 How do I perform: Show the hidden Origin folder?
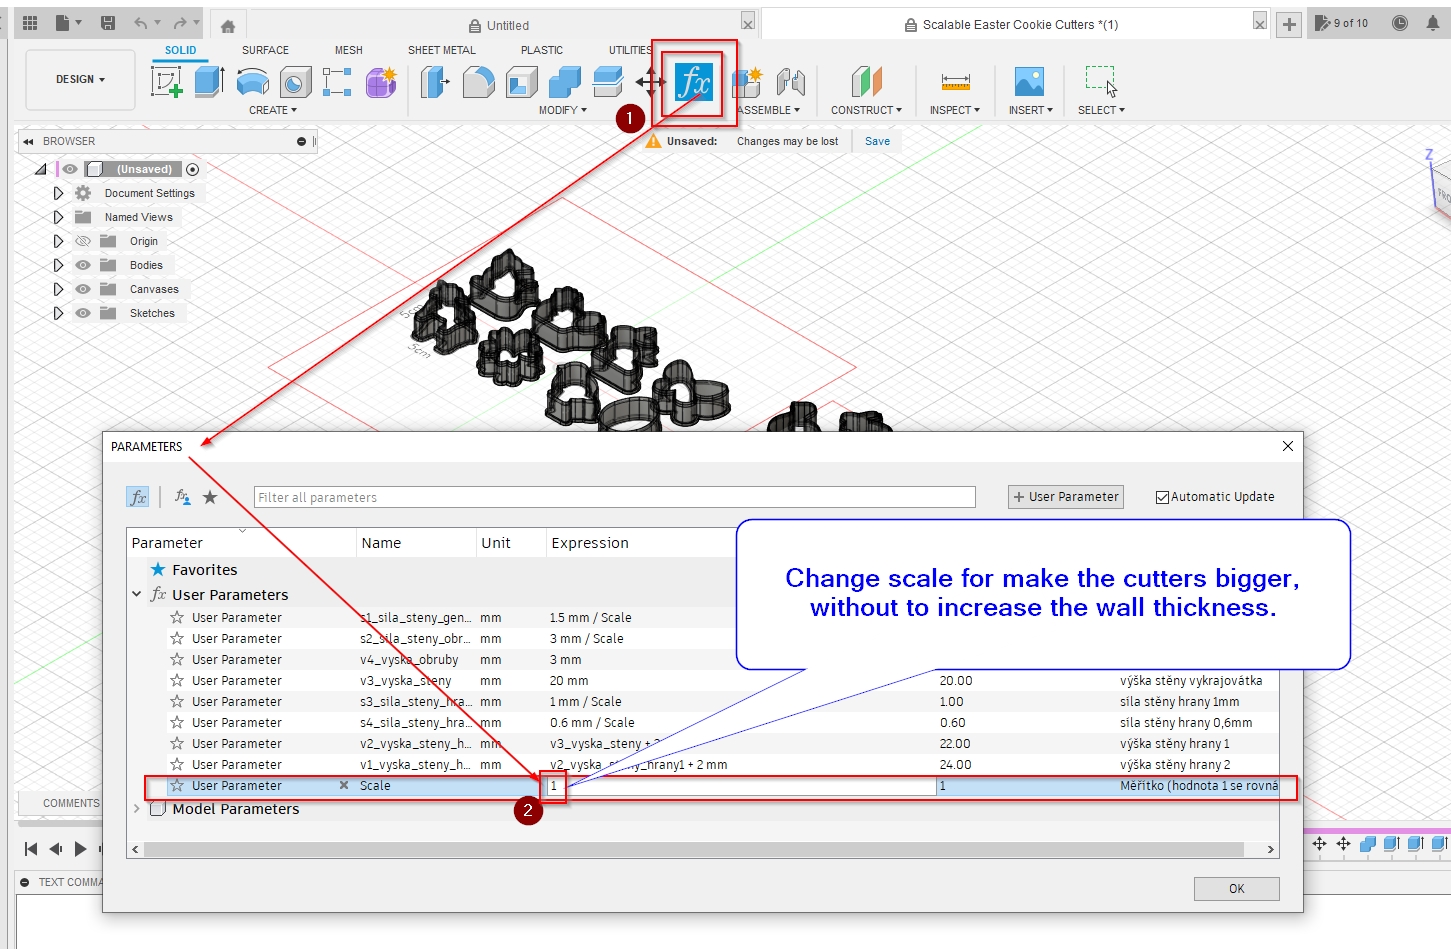pyautogui.click(x=83, y=241)
